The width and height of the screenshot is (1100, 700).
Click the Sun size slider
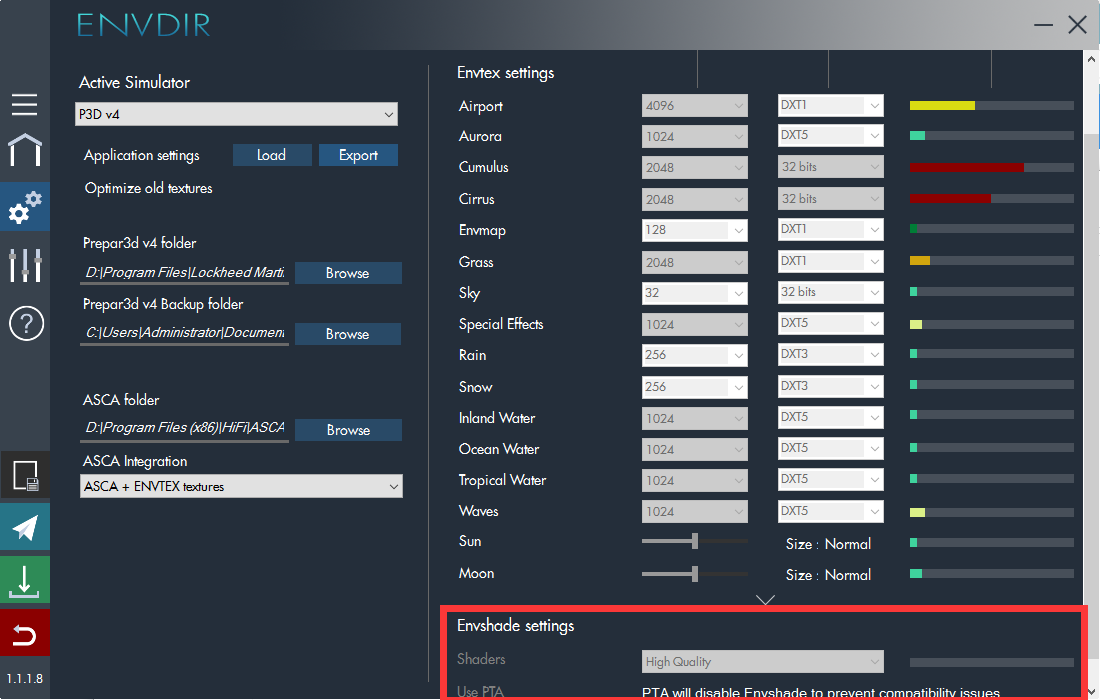(x=694, y=541)
